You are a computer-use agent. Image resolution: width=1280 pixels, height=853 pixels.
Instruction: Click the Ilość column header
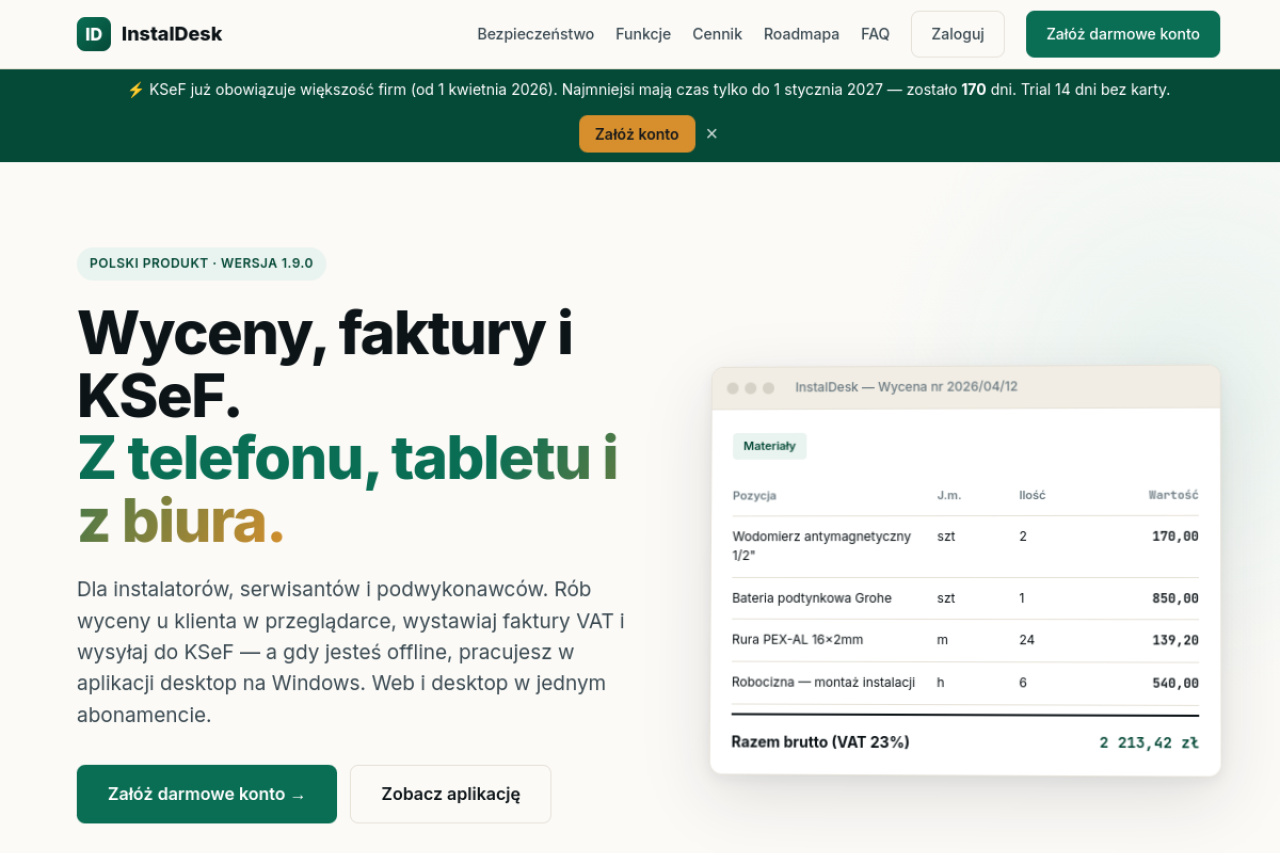(1032, 495)
